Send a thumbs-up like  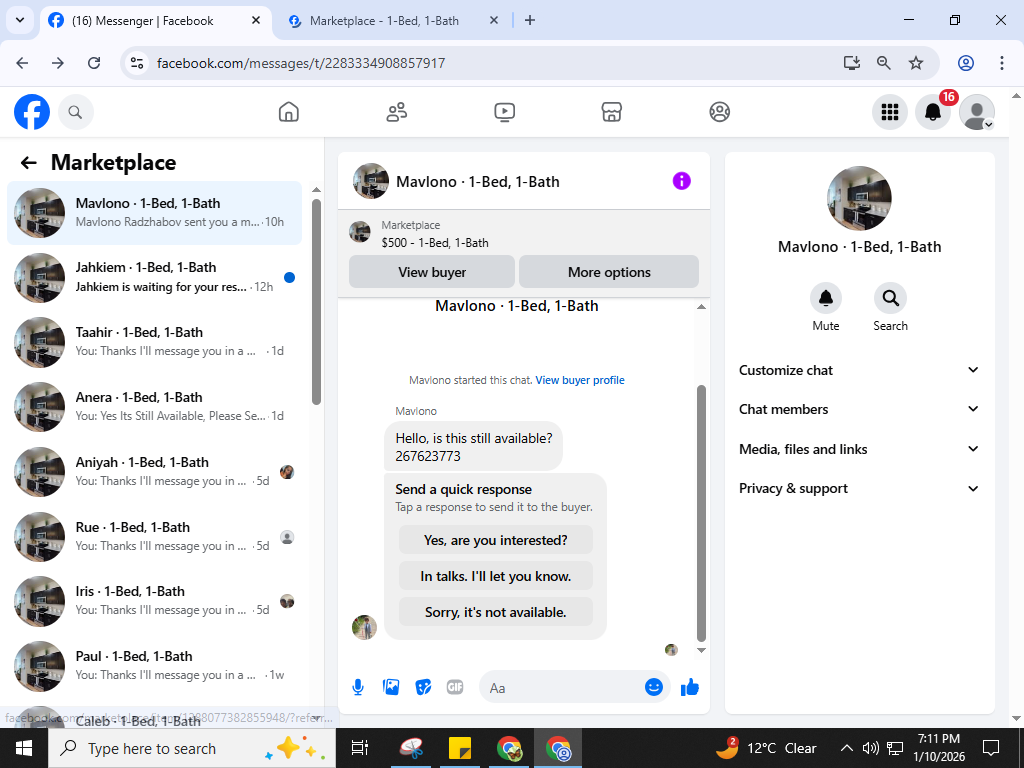pos(690,687)
